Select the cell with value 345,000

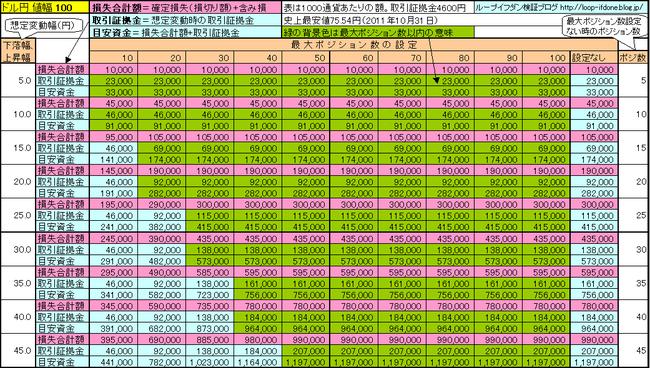point(114,306)
